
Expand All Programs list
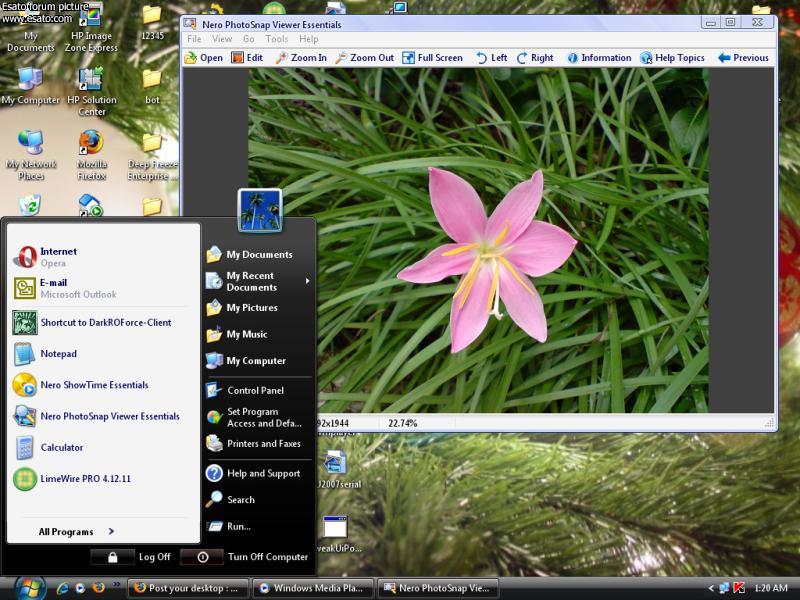click(77, 532)
